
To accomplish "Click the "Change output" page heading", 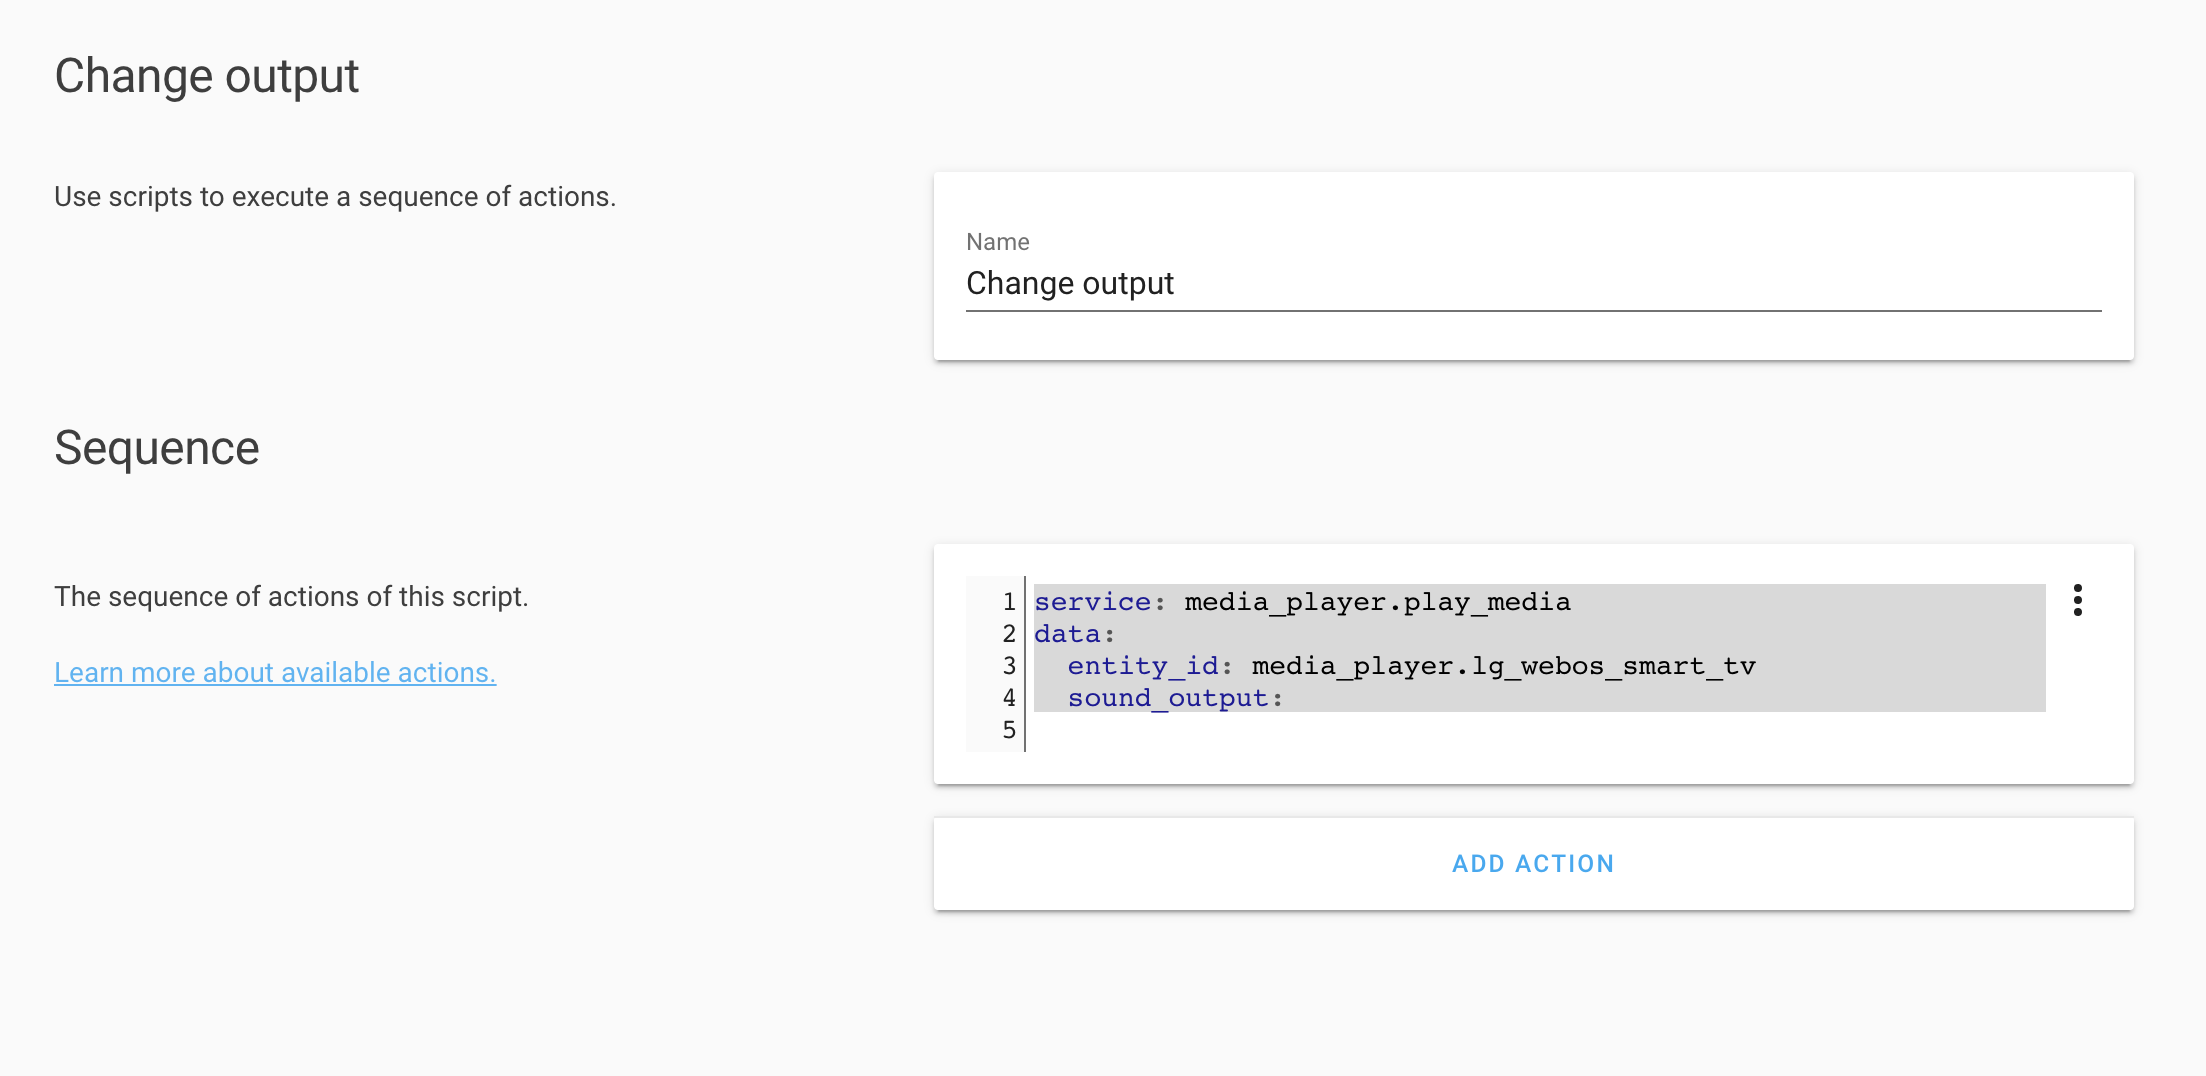I will tap(207, 77).
